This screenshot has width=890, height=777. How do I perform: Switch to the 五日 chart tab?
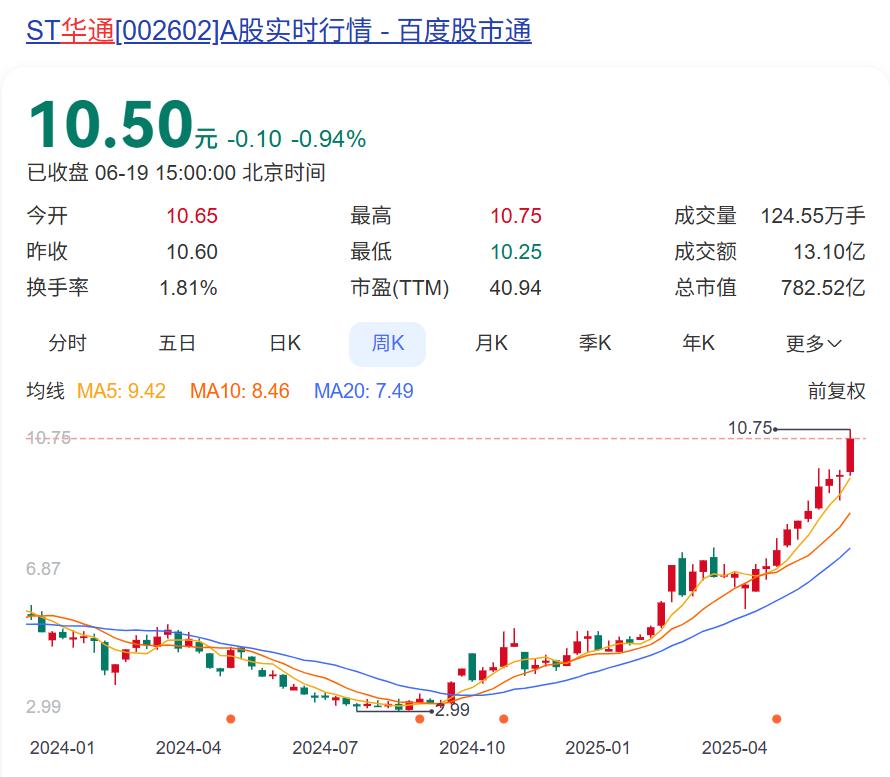tap(177, 344)
